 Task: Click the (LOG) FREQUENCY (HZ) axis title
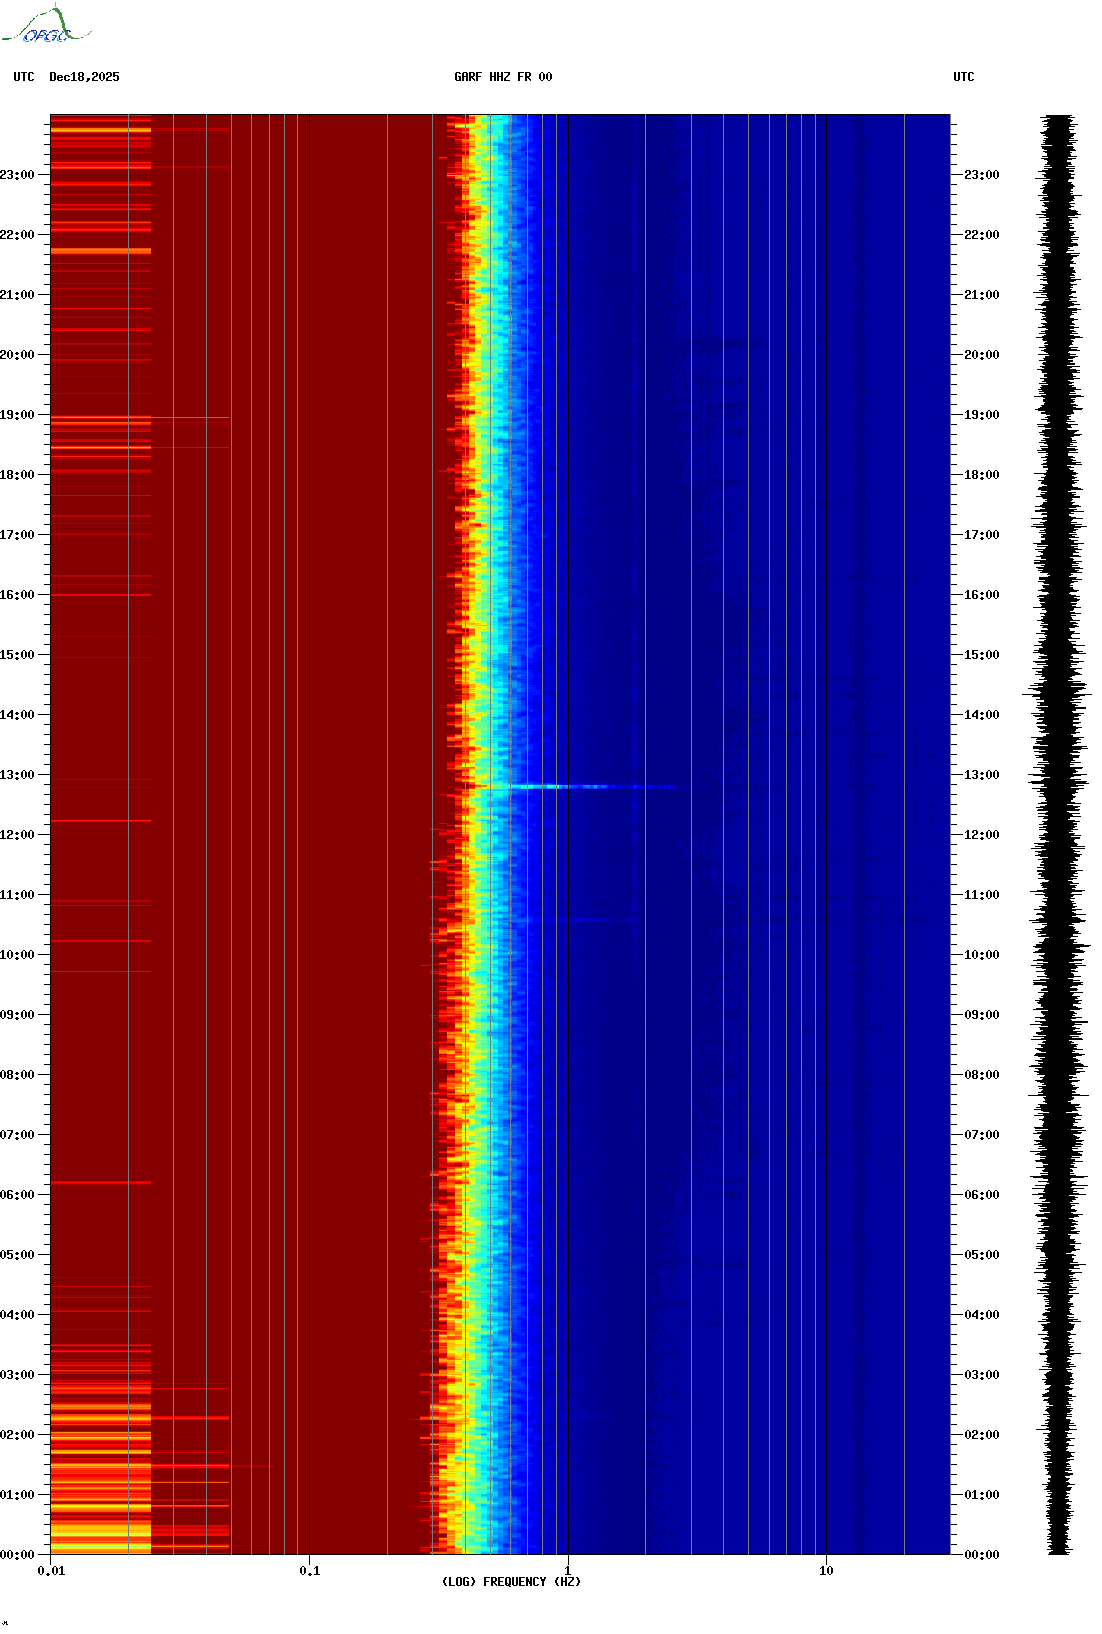pyautogui.click(x=511, y=1582)
